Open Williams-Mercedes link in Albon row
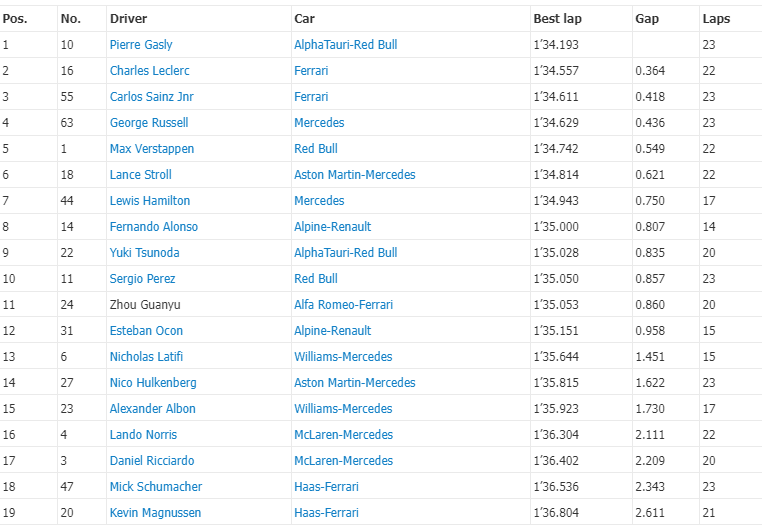762x528 pixels. point(343,409)
